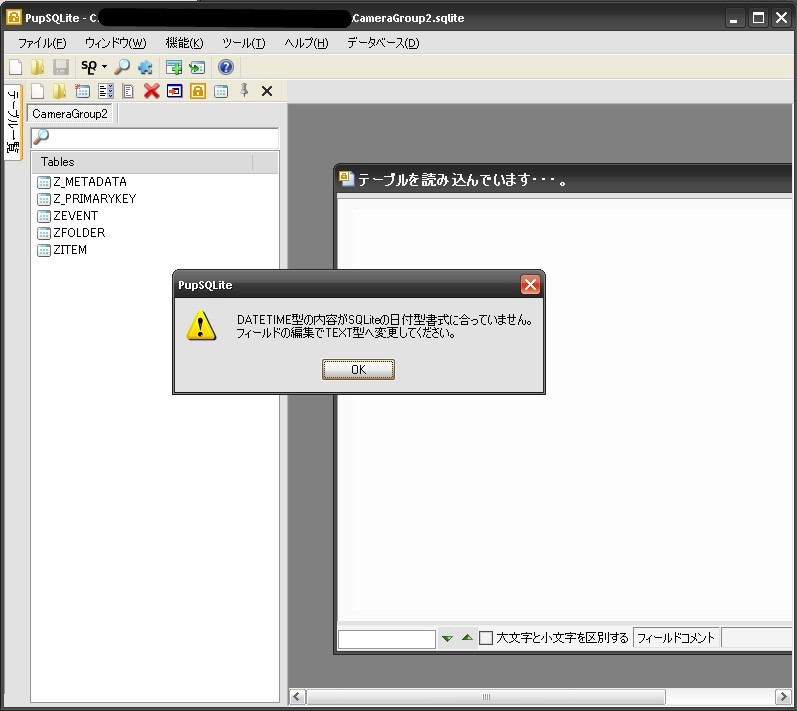Maximize the PupSQLite main window

pos(758,18)
